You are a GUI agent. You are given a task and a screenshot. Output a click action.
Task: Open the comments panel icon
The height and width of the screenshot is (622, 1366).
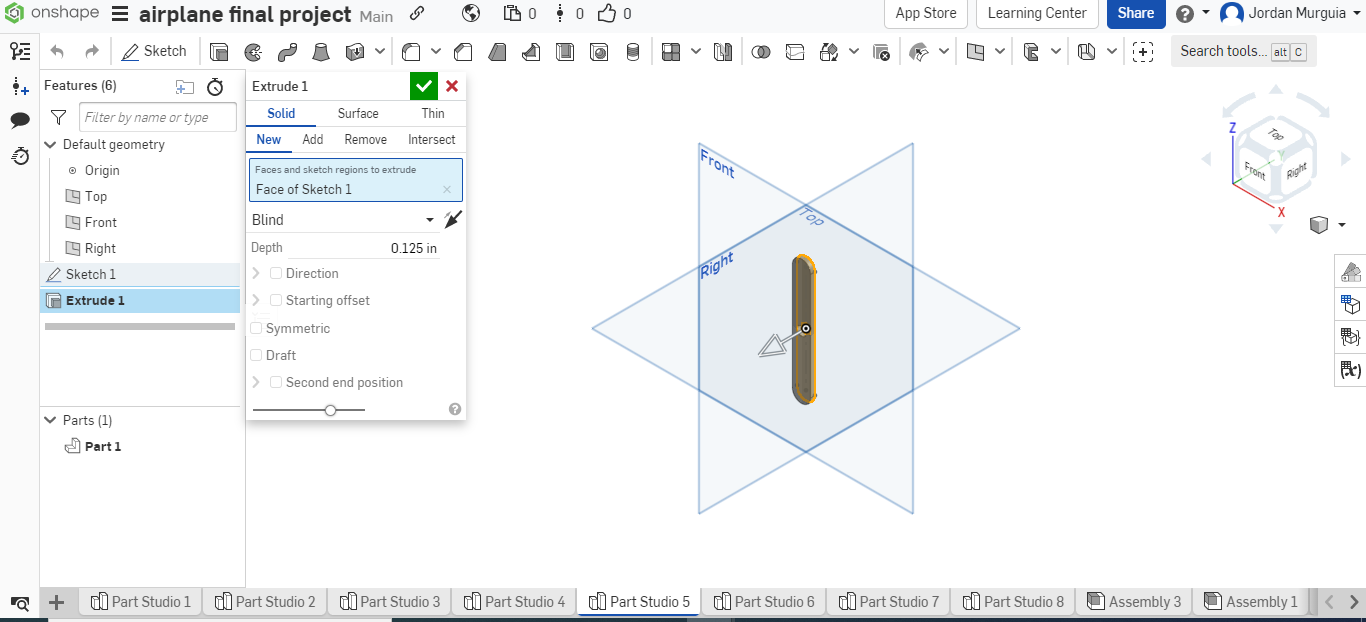[x=20, y=120]
